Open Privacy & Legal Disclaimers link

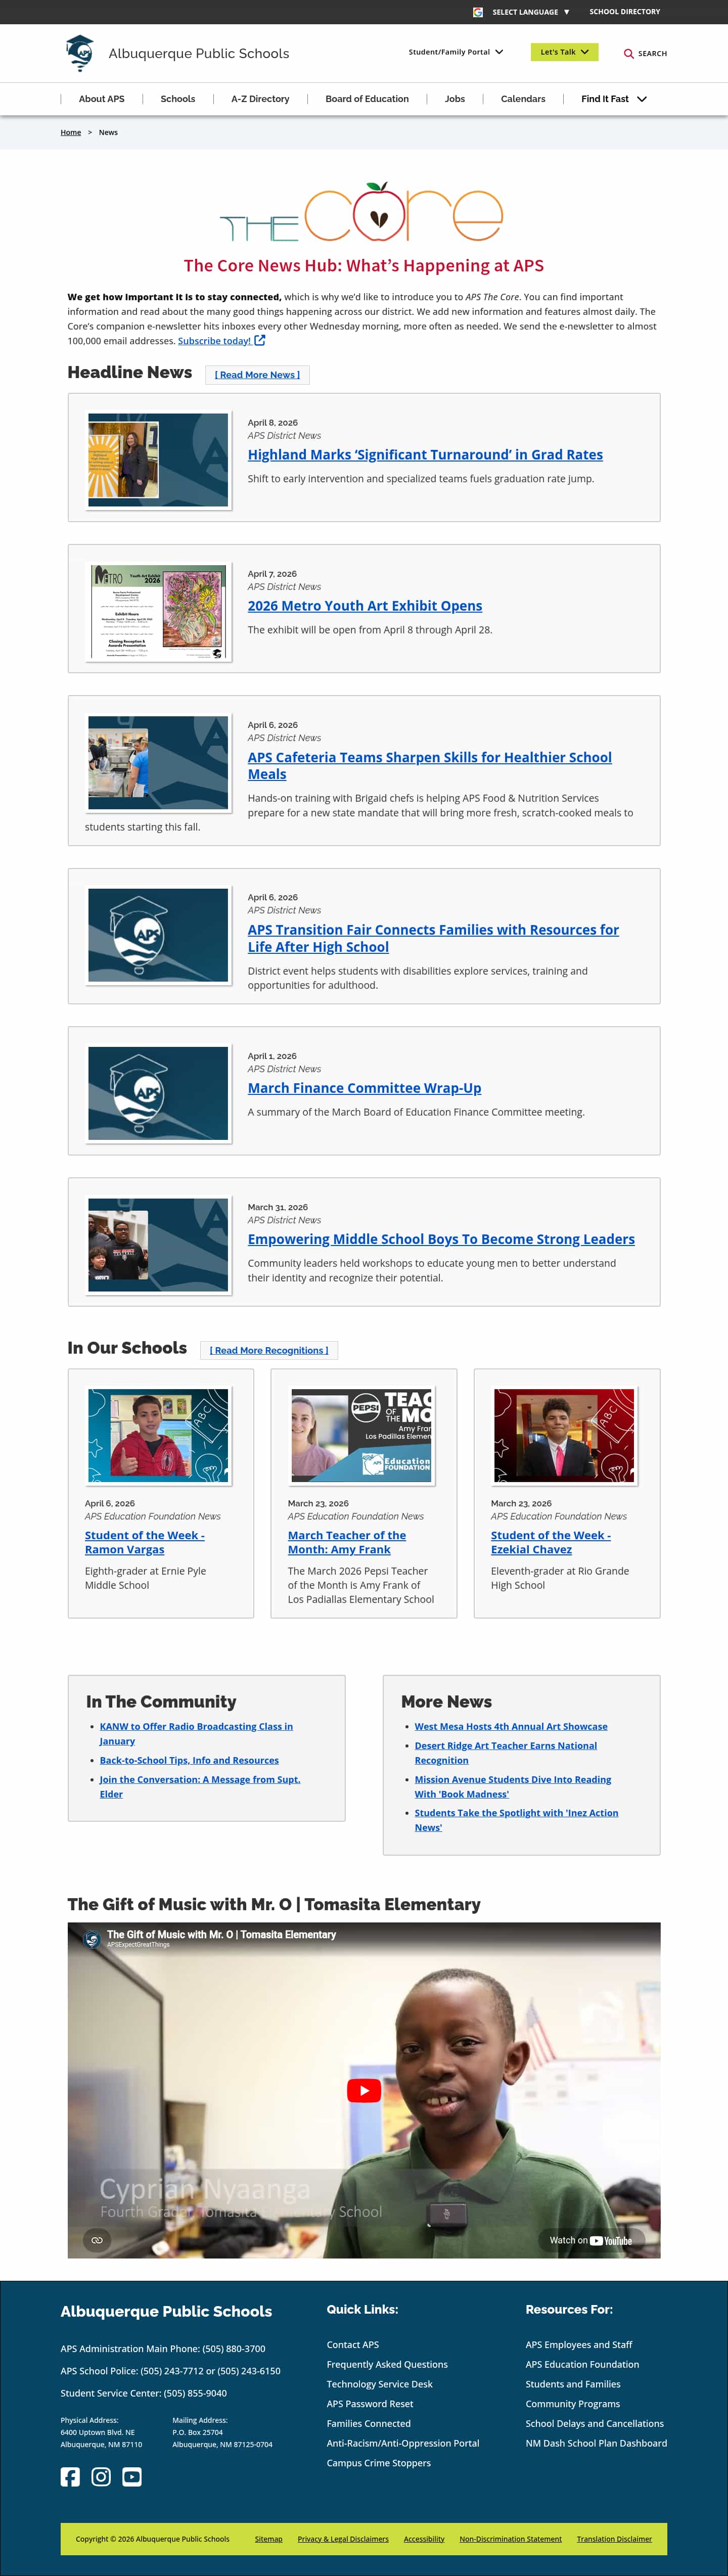tap(343, 2538)
